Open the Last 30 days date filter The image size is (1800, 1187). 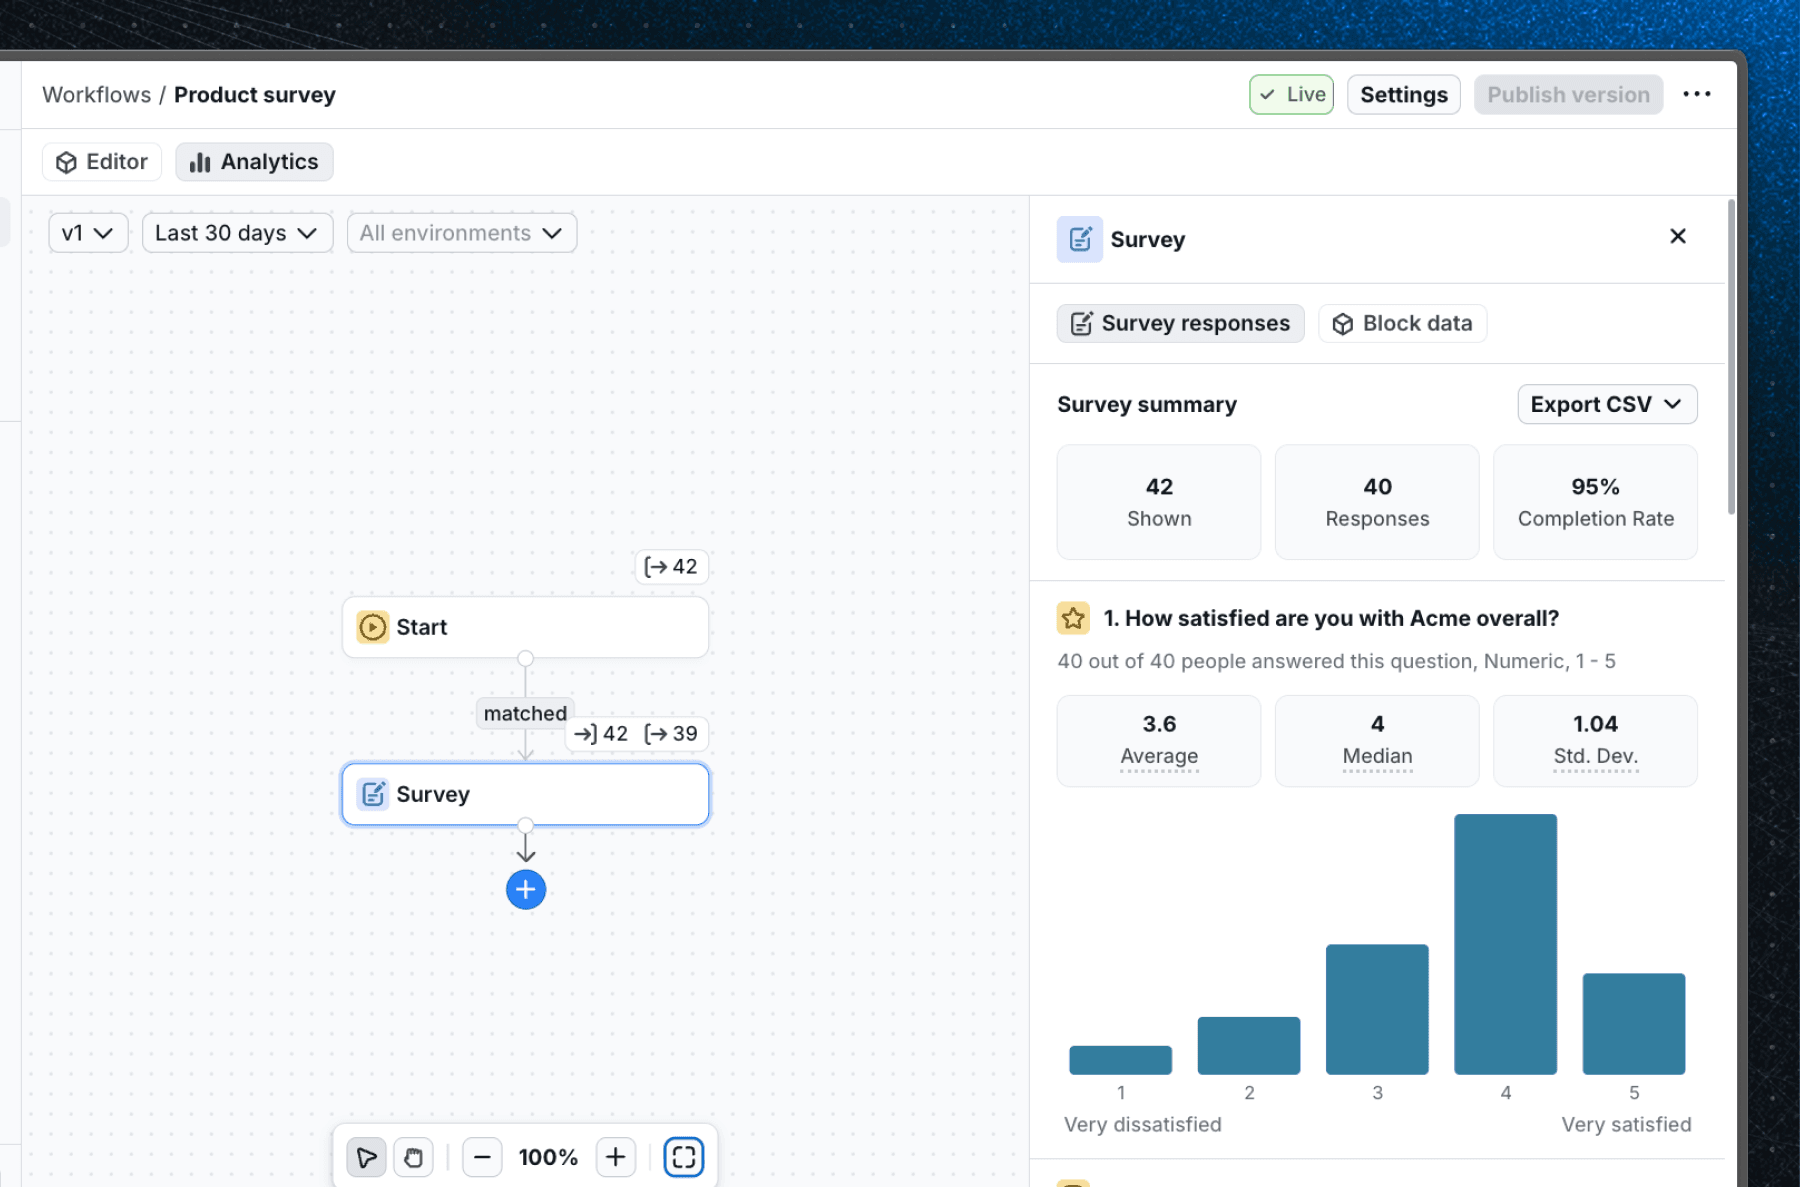coord(236,232)
